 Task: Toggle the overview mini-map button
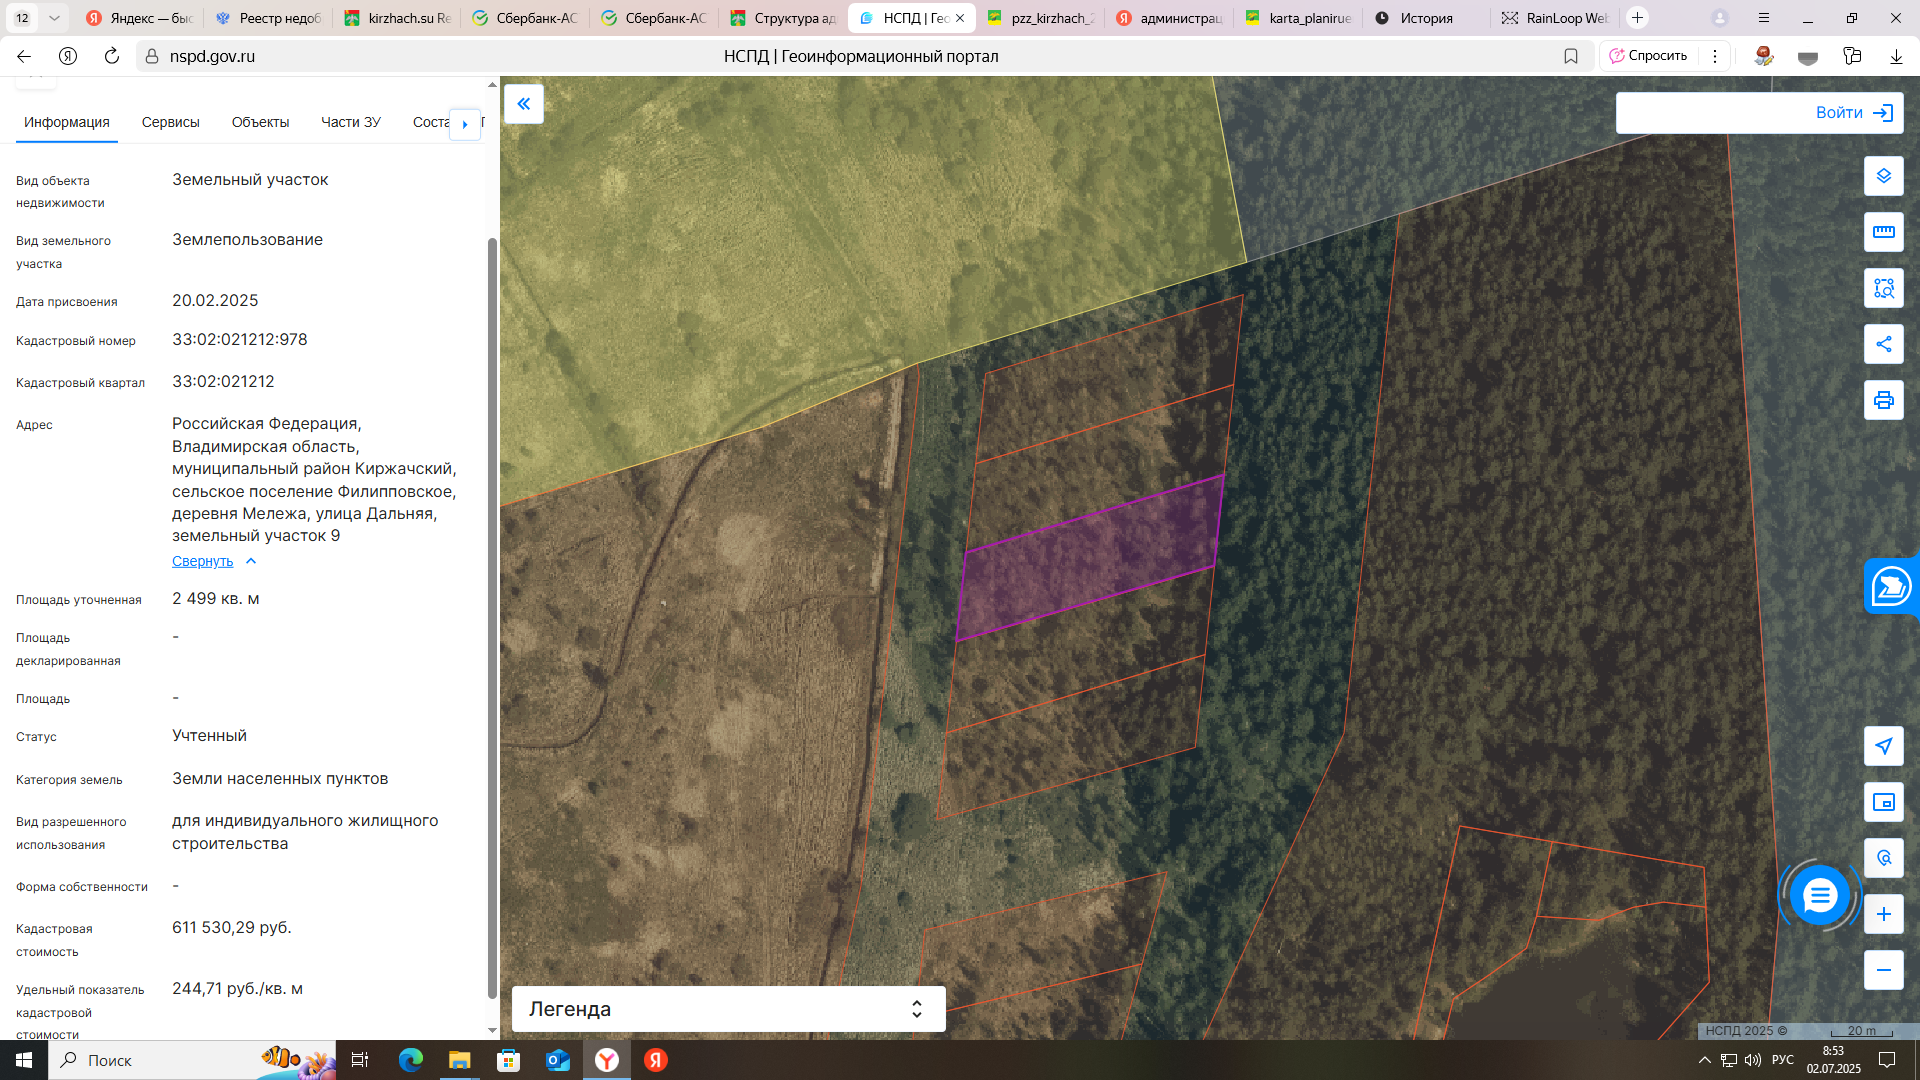1883,802
